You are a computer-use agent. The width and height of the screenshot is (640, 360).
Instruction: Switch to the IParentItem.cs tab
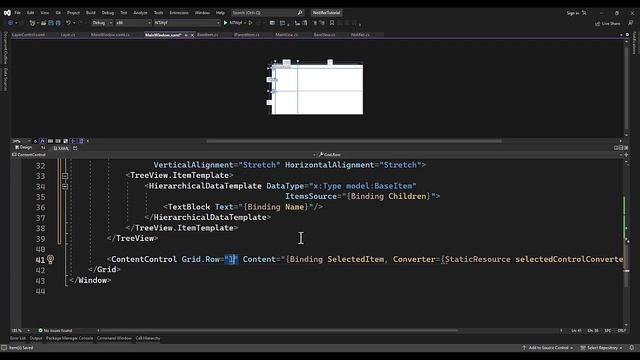click(247, 35)
